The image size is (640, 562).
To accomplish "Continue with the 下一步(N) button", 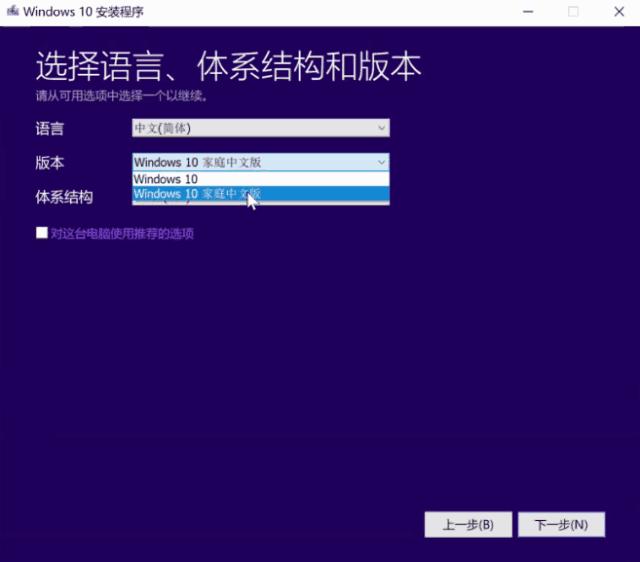I will point(561,524).
